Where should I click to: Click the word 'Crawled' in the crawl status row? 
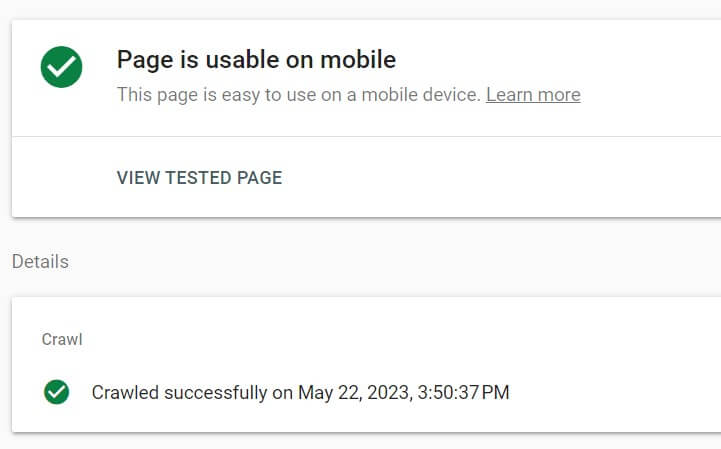tap(124, 392)
